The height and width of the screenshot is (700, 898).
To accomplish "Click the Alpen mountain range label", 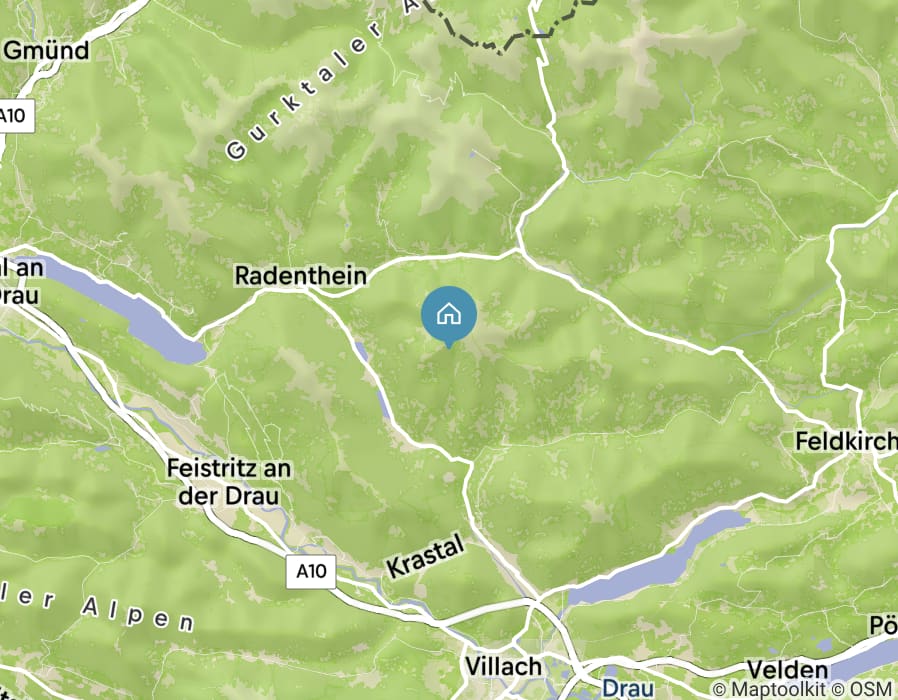I will point(137,614).
